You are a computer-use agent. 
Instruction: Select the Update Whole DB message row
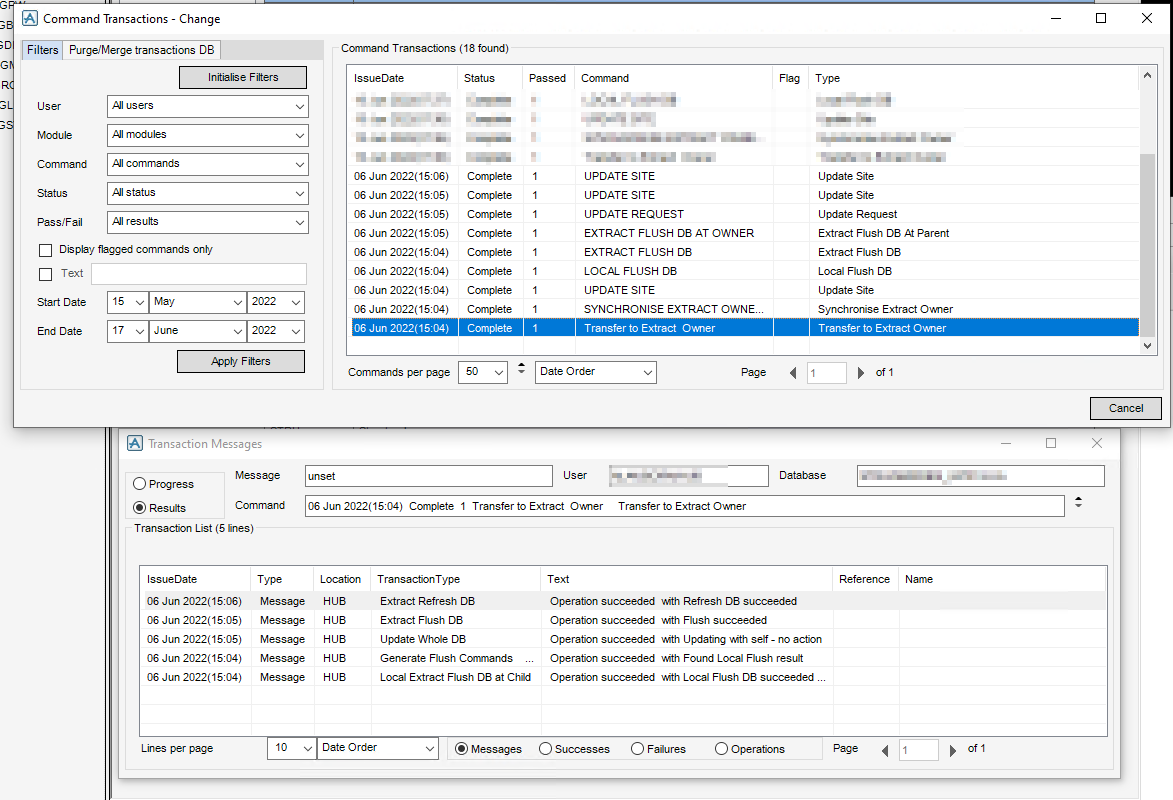coord(623,639)
